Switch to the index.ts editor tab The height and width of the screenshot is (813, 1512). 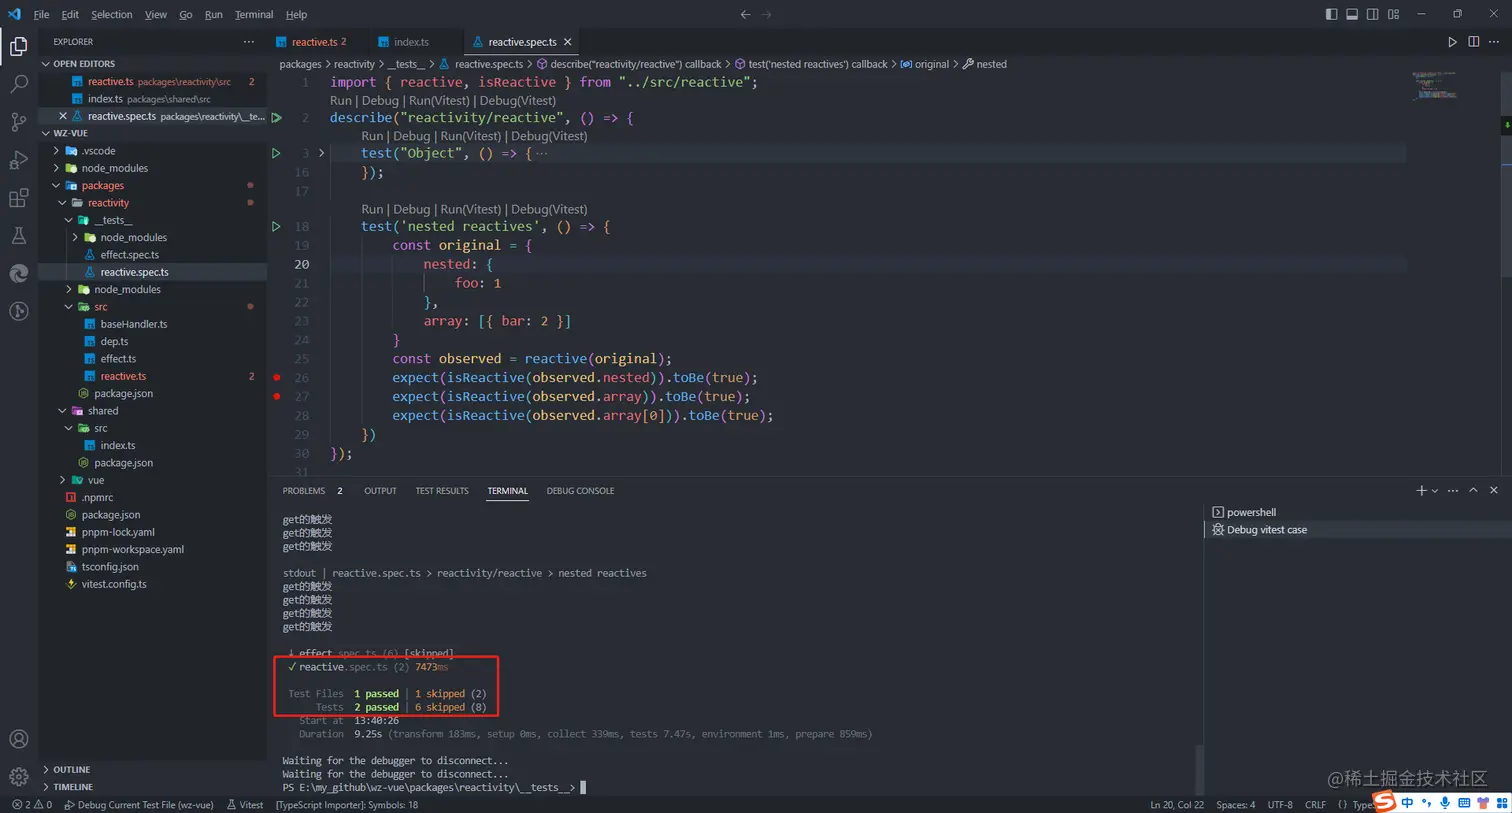tap(411, 42)
